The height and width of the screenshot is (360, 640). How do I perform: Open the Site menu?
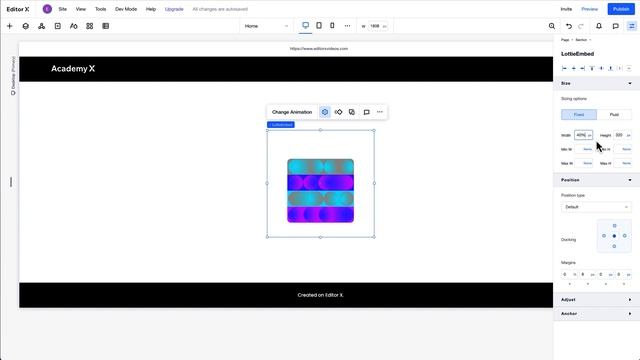pos(62,9)
